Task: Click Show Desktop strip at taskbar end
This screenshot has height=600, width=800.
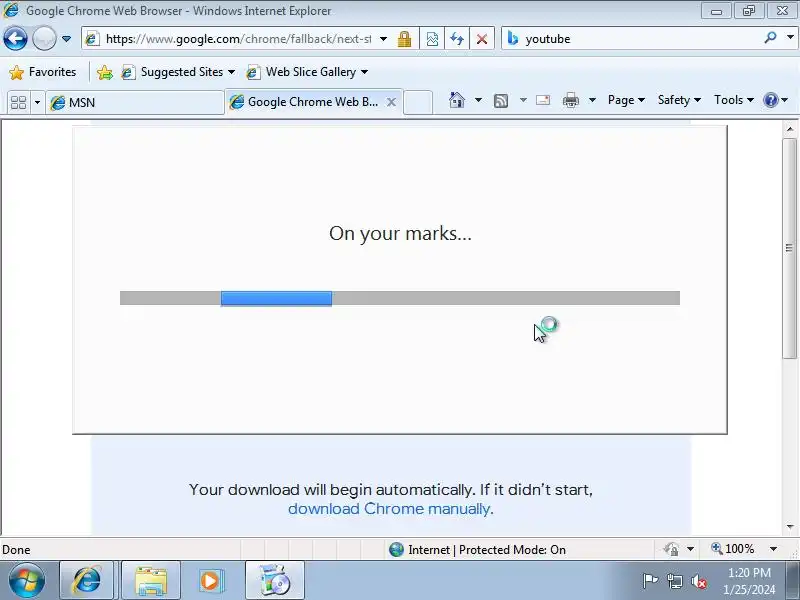Action: pyautogui.click(x=793, y=581)
